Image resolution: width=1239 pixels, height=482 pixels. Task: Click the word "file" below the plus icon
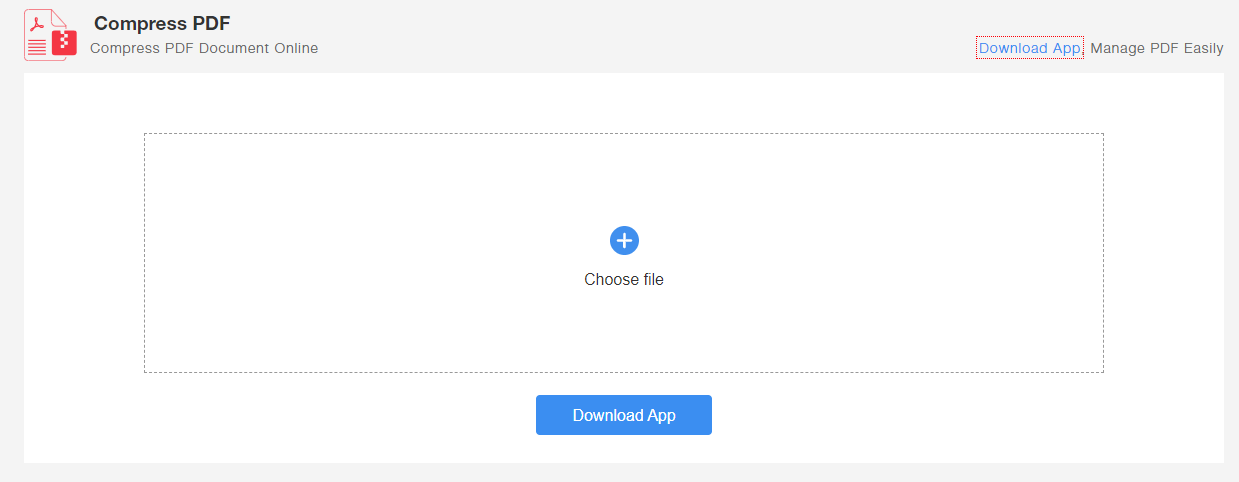652,280
